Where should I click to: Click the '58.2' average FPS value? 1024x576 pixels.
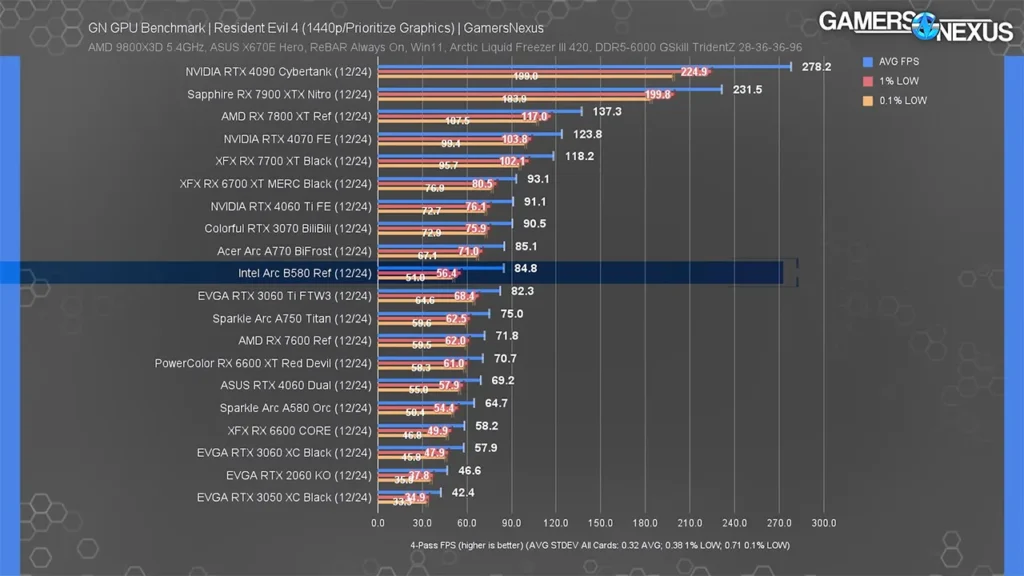487,426
